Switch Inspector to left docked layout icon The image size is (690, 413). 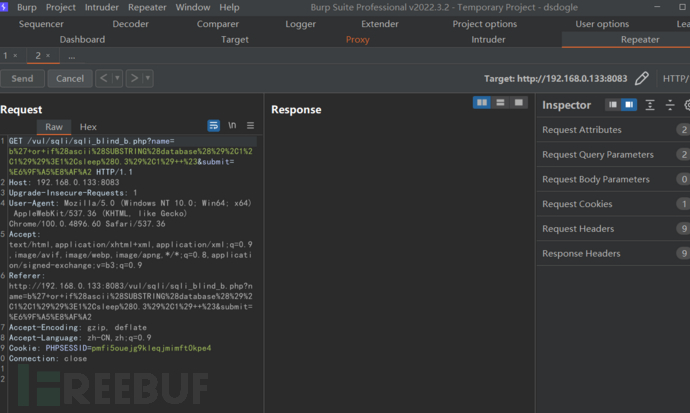point(613,105)
